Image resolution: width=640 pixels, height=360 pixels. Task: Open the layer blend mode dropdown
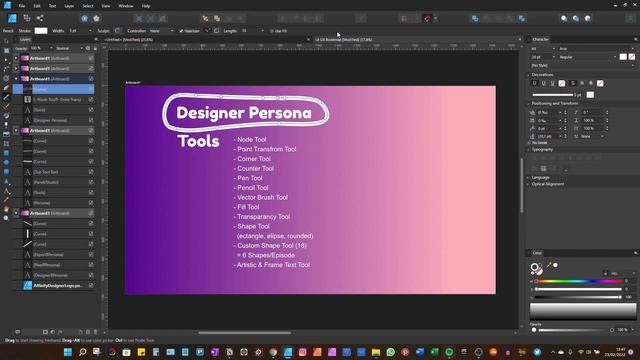pyautogui.click(x=69, y=48)
